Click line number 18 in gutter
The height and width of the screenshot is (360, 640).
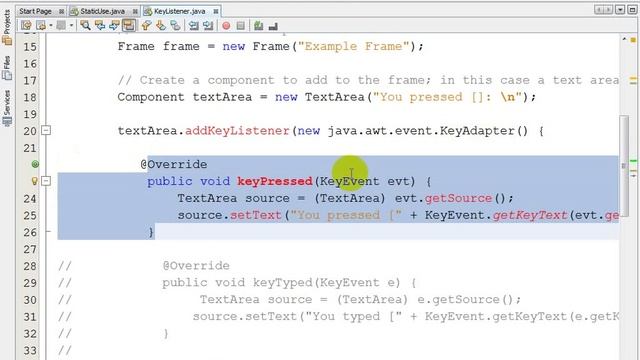click(29, 98)
